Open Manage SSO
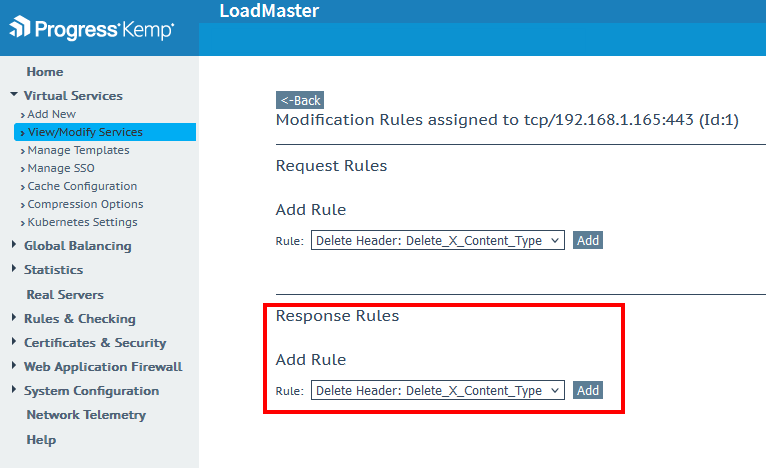Viewport: 766px width, 468px height. point(61,168)
